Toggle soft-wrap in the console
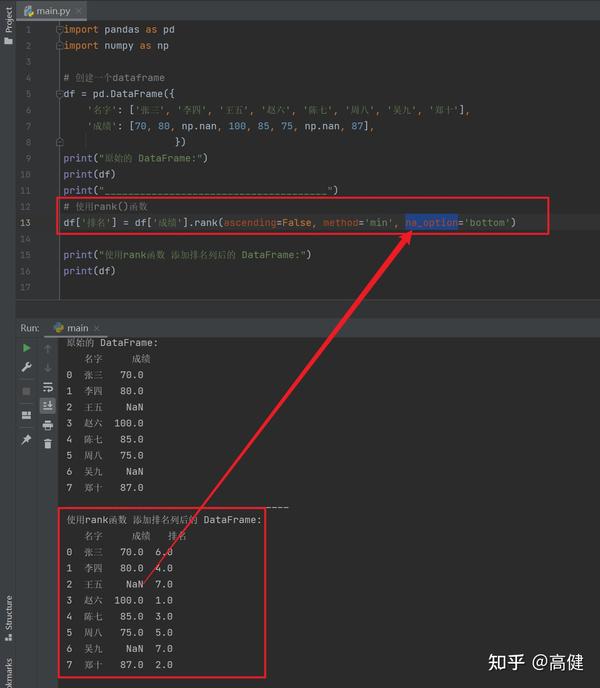 (x=48, y=387)
